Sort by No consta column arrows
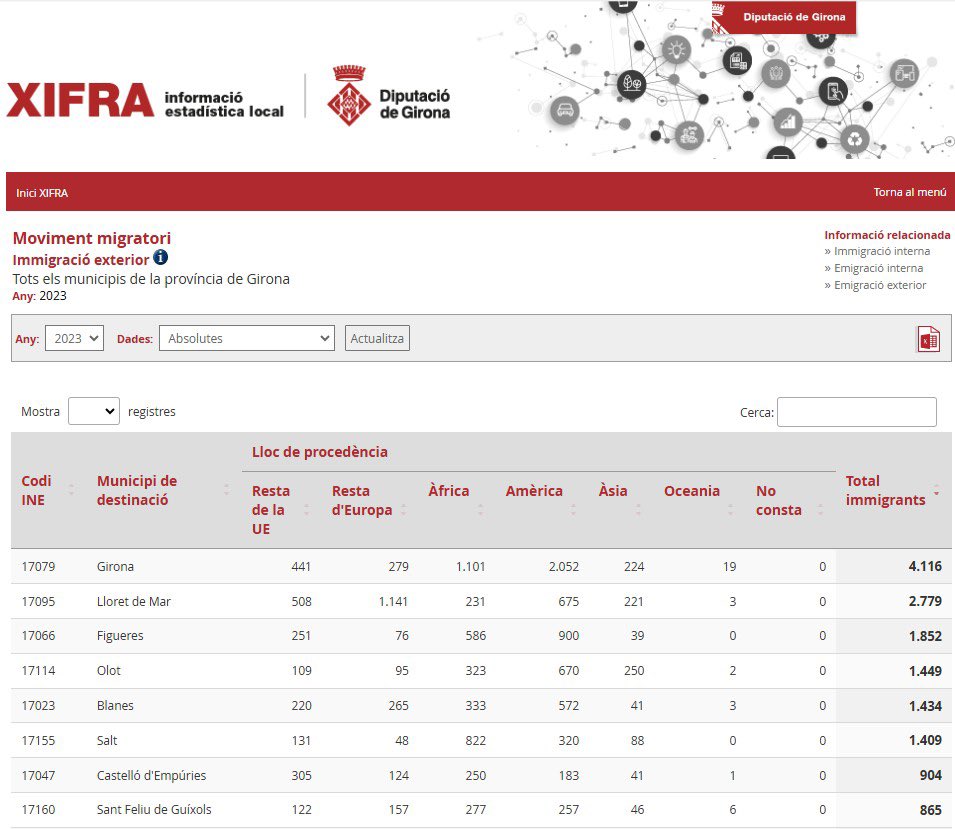This screenshot has width=955, height=829. point(820,510)
